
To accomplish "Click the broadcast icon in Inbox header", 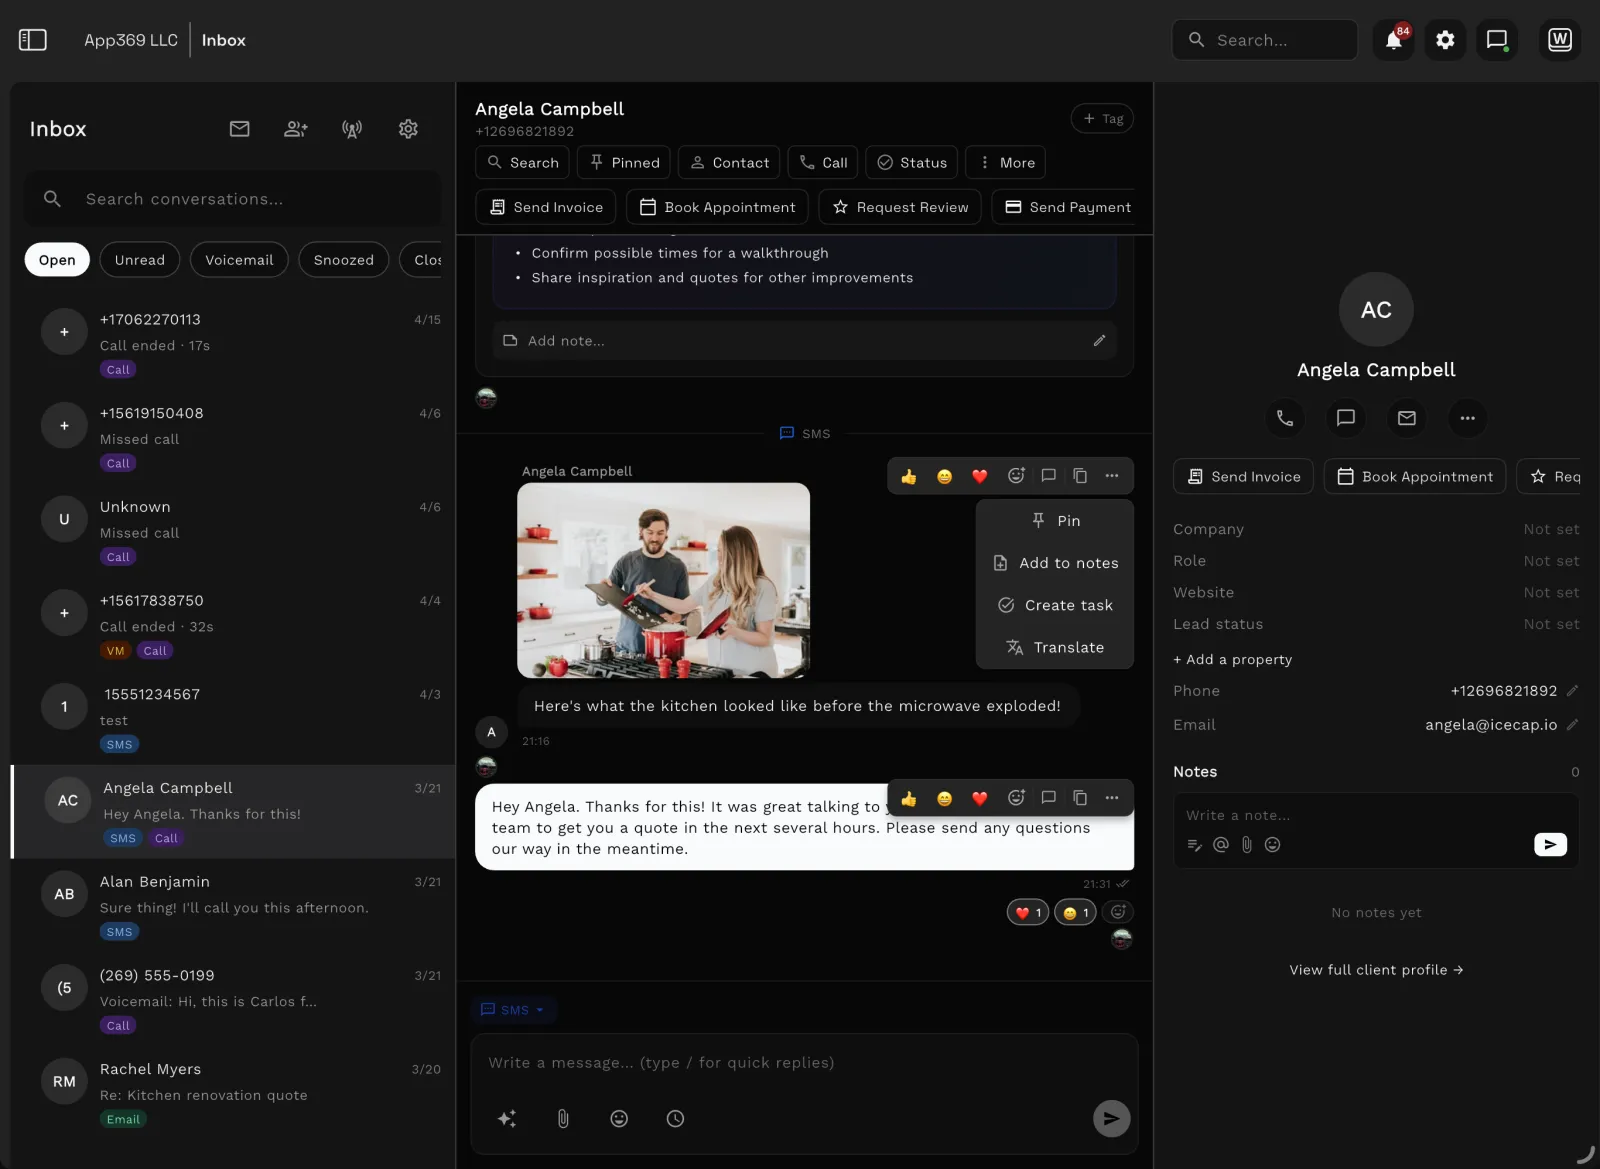I will [352, 129].
